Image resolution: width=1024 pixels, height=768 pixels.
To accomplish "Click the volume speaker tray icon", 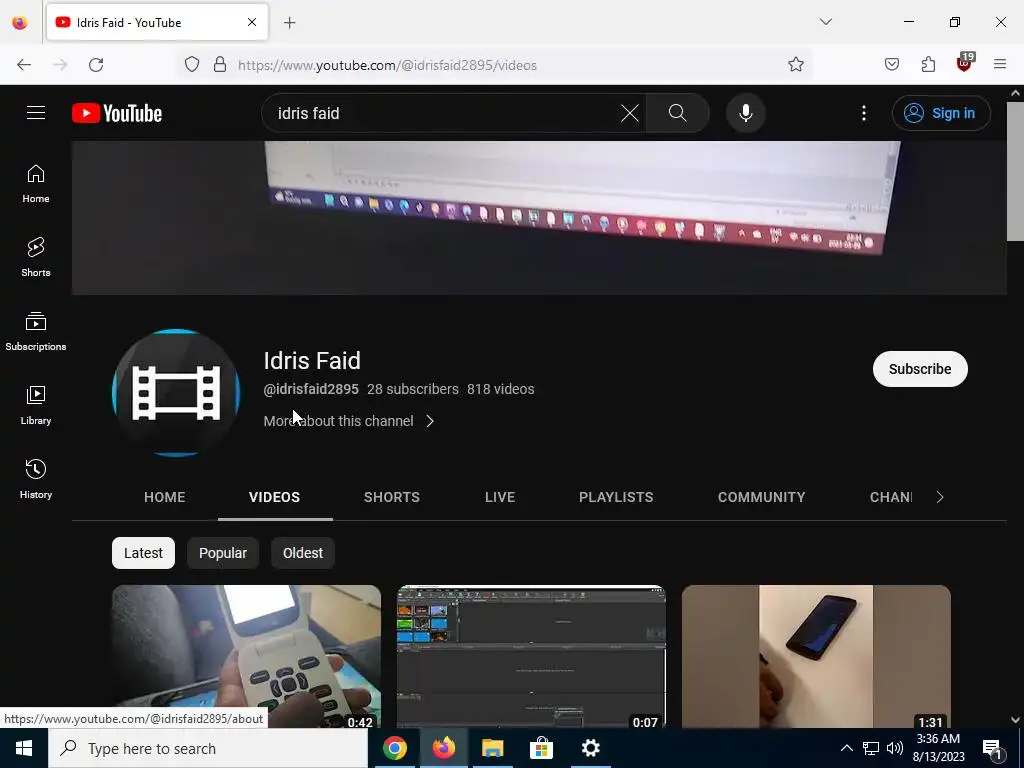I will tap(895, 748).
